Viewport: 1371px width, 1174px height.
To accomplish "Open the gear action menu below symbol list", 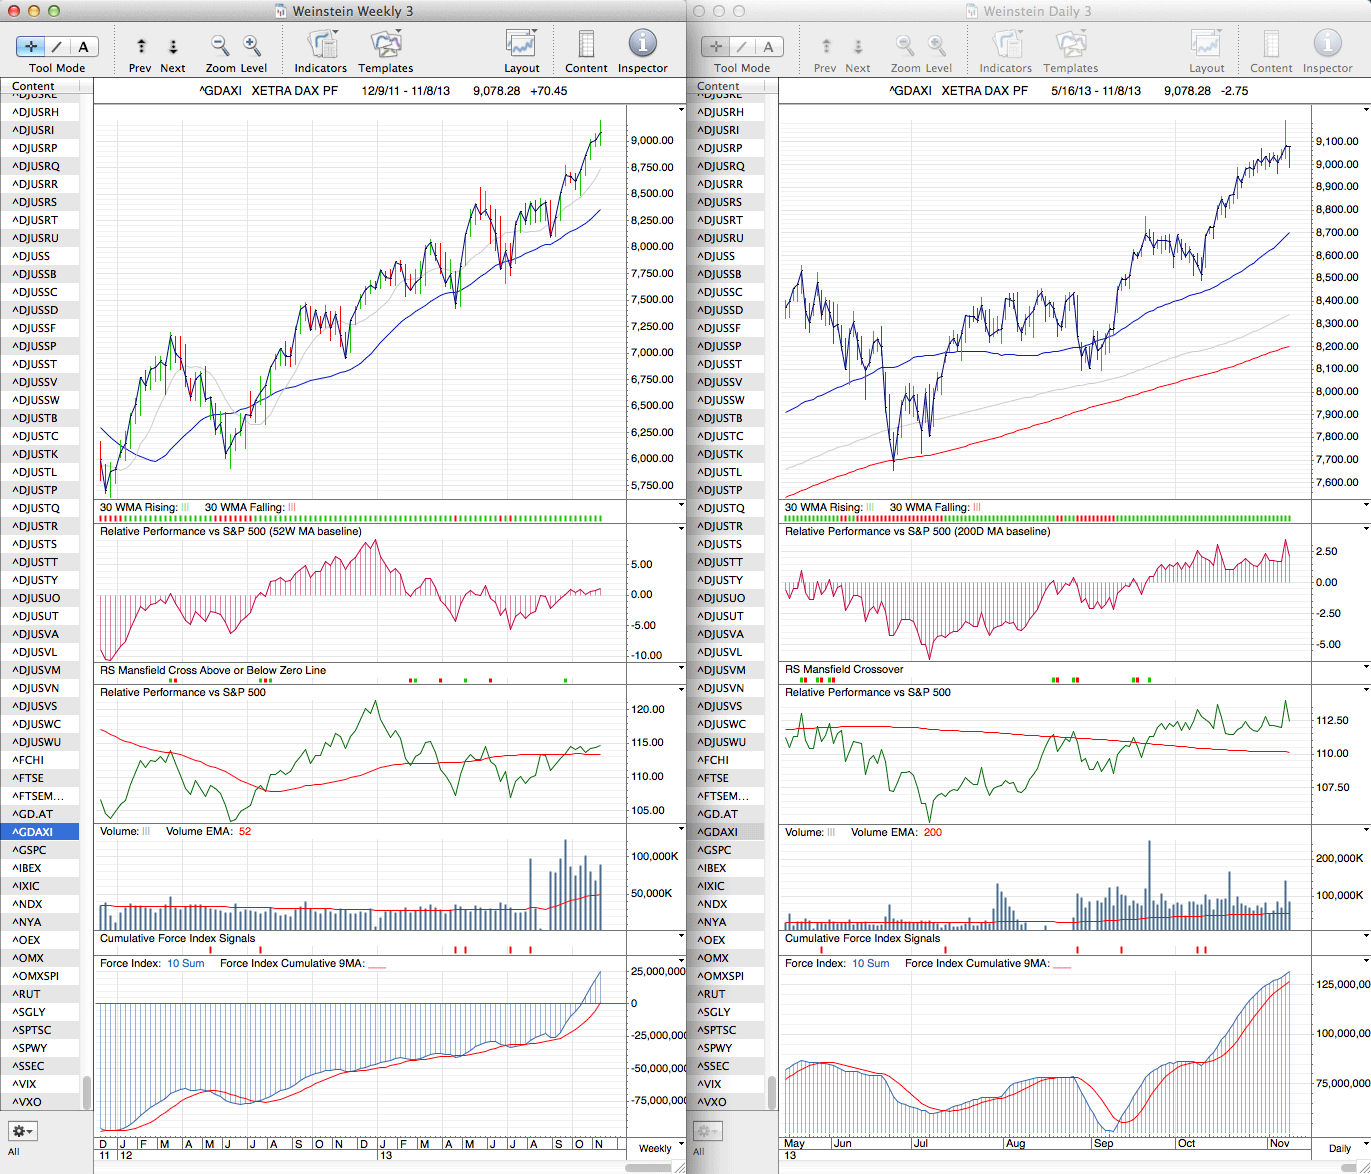I will pyautogui.click(x=22, y=1131).
